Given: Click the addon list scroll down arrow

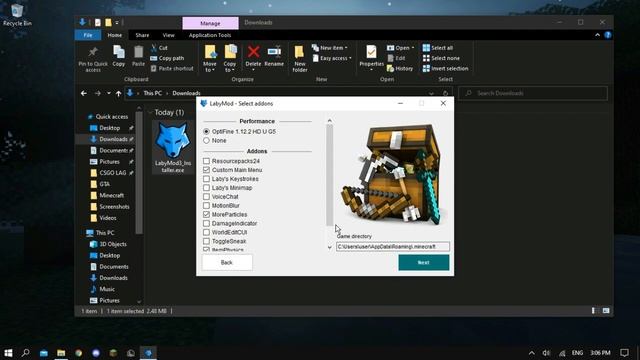Looking at the screenshot, I should pyautogui.click(x=329, y=247).
